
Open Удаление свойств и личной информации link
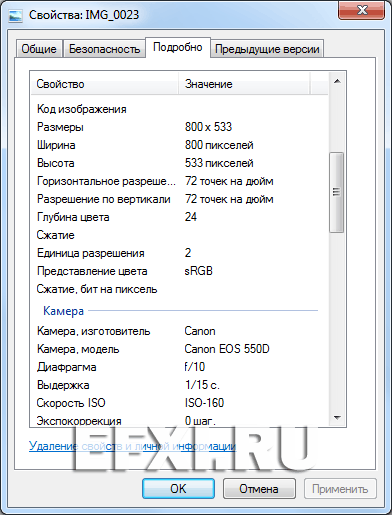coord(132,446)
